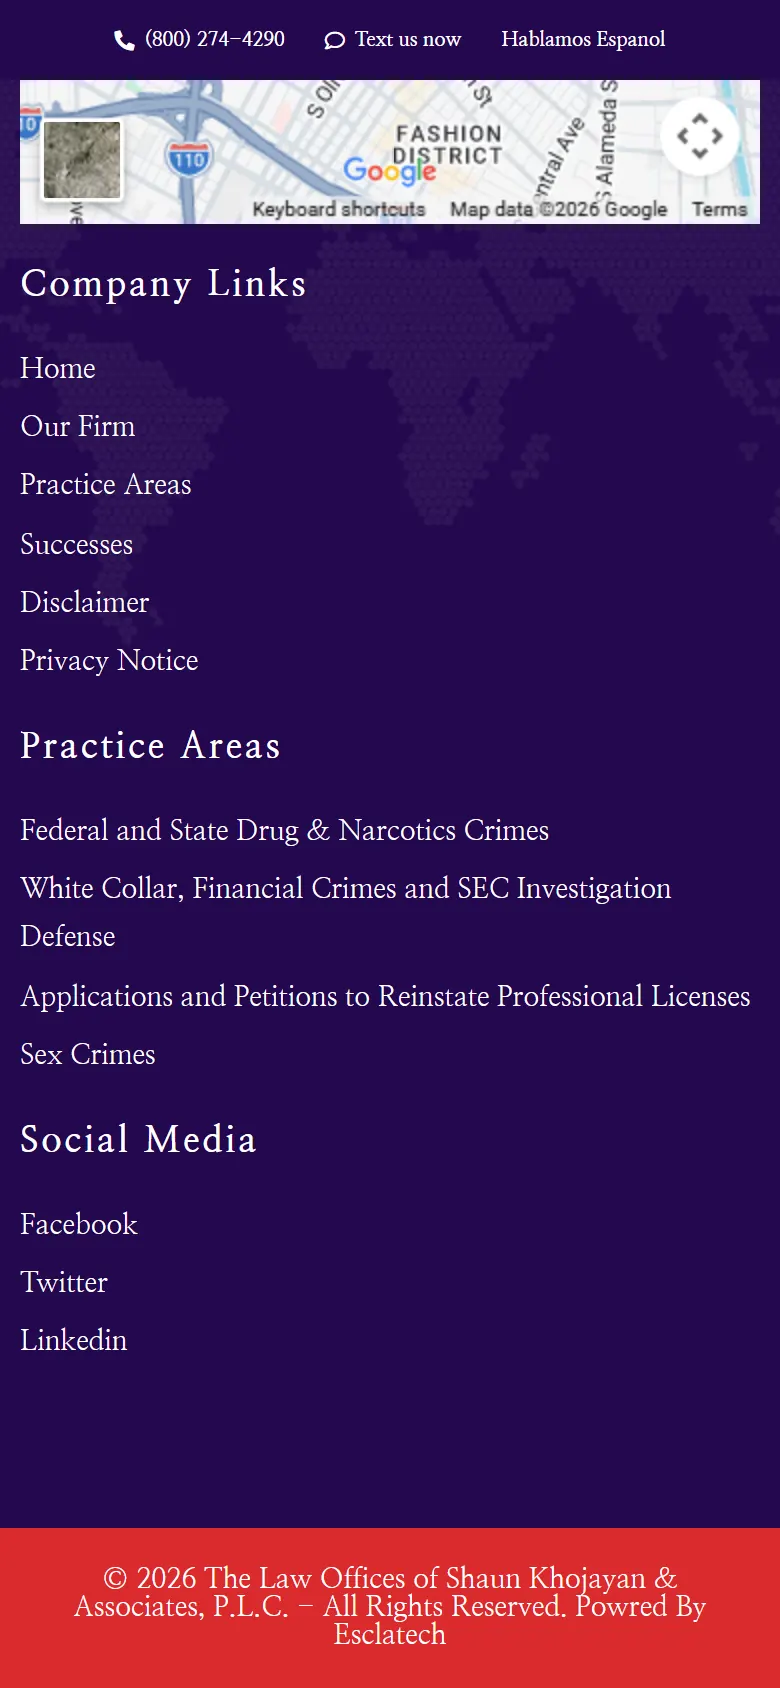Click Hablamos Espanol link
The image size is (780, 1688).
(x=583, y=39)
